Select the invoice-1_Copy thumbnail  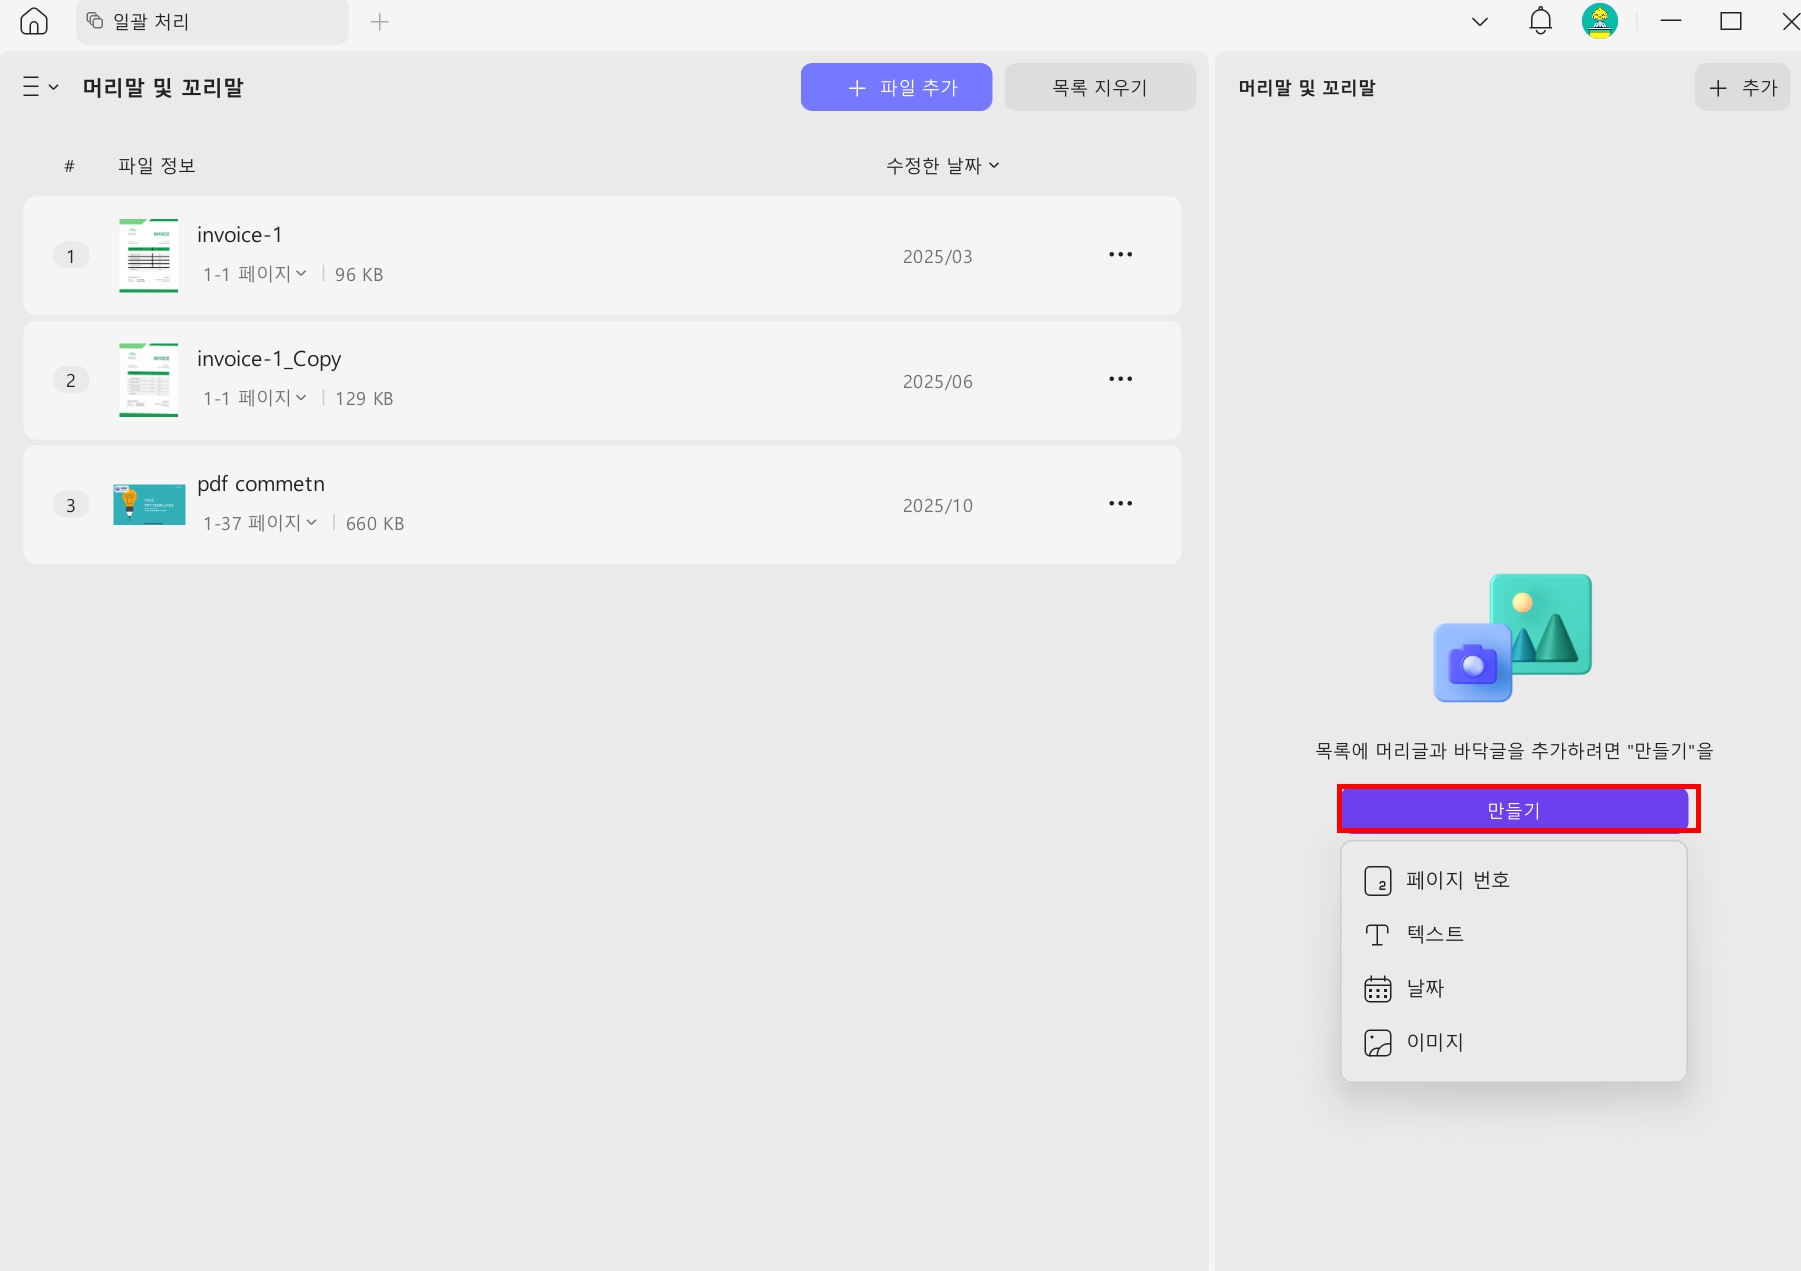148,380
